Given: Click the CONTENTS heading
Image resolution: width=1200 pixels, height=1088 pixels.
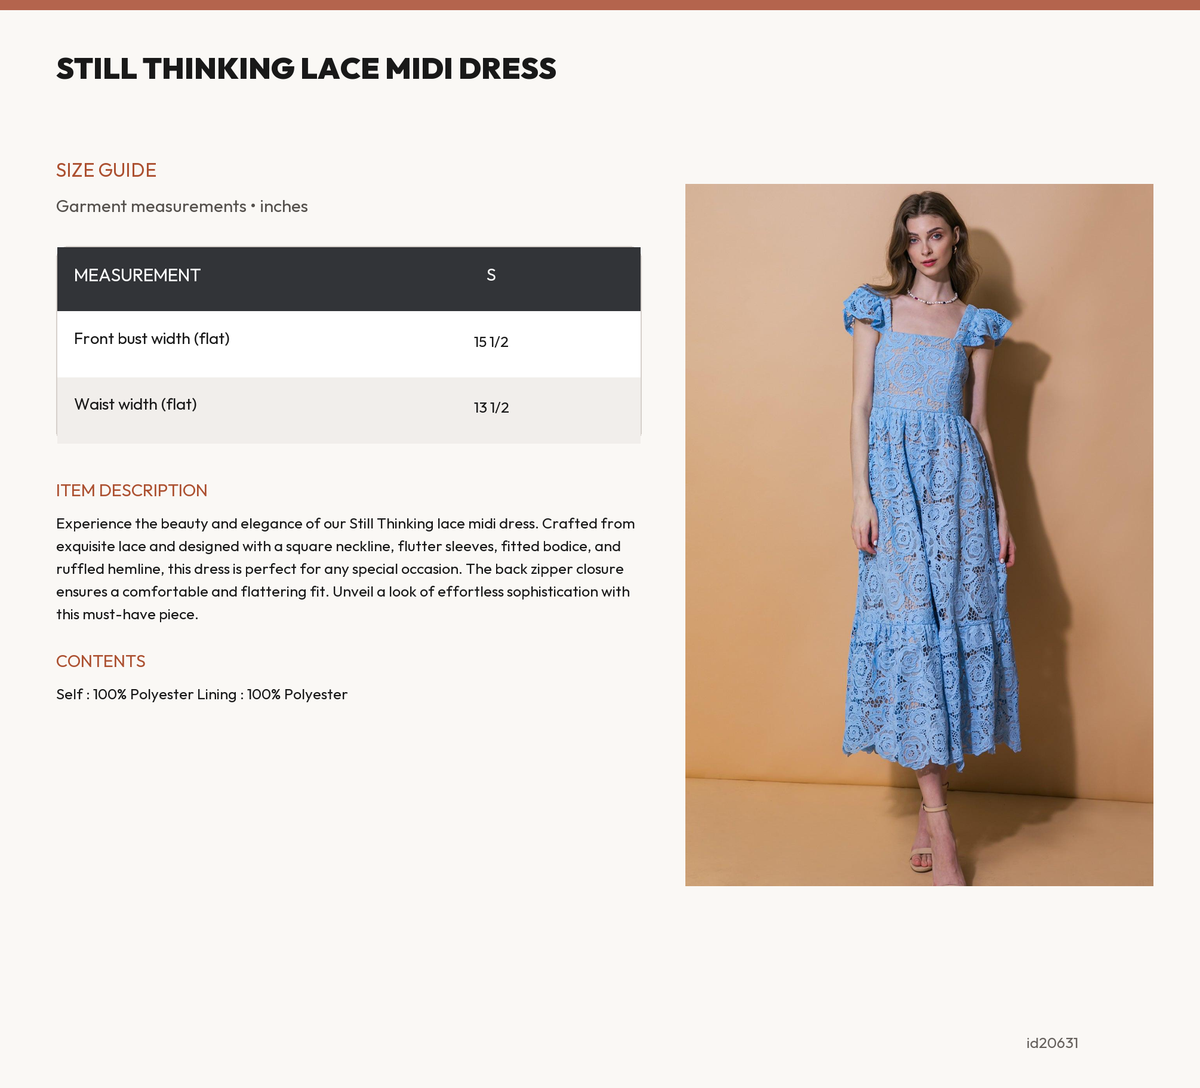Looking at the screenshot, I should tap(101, 661).
